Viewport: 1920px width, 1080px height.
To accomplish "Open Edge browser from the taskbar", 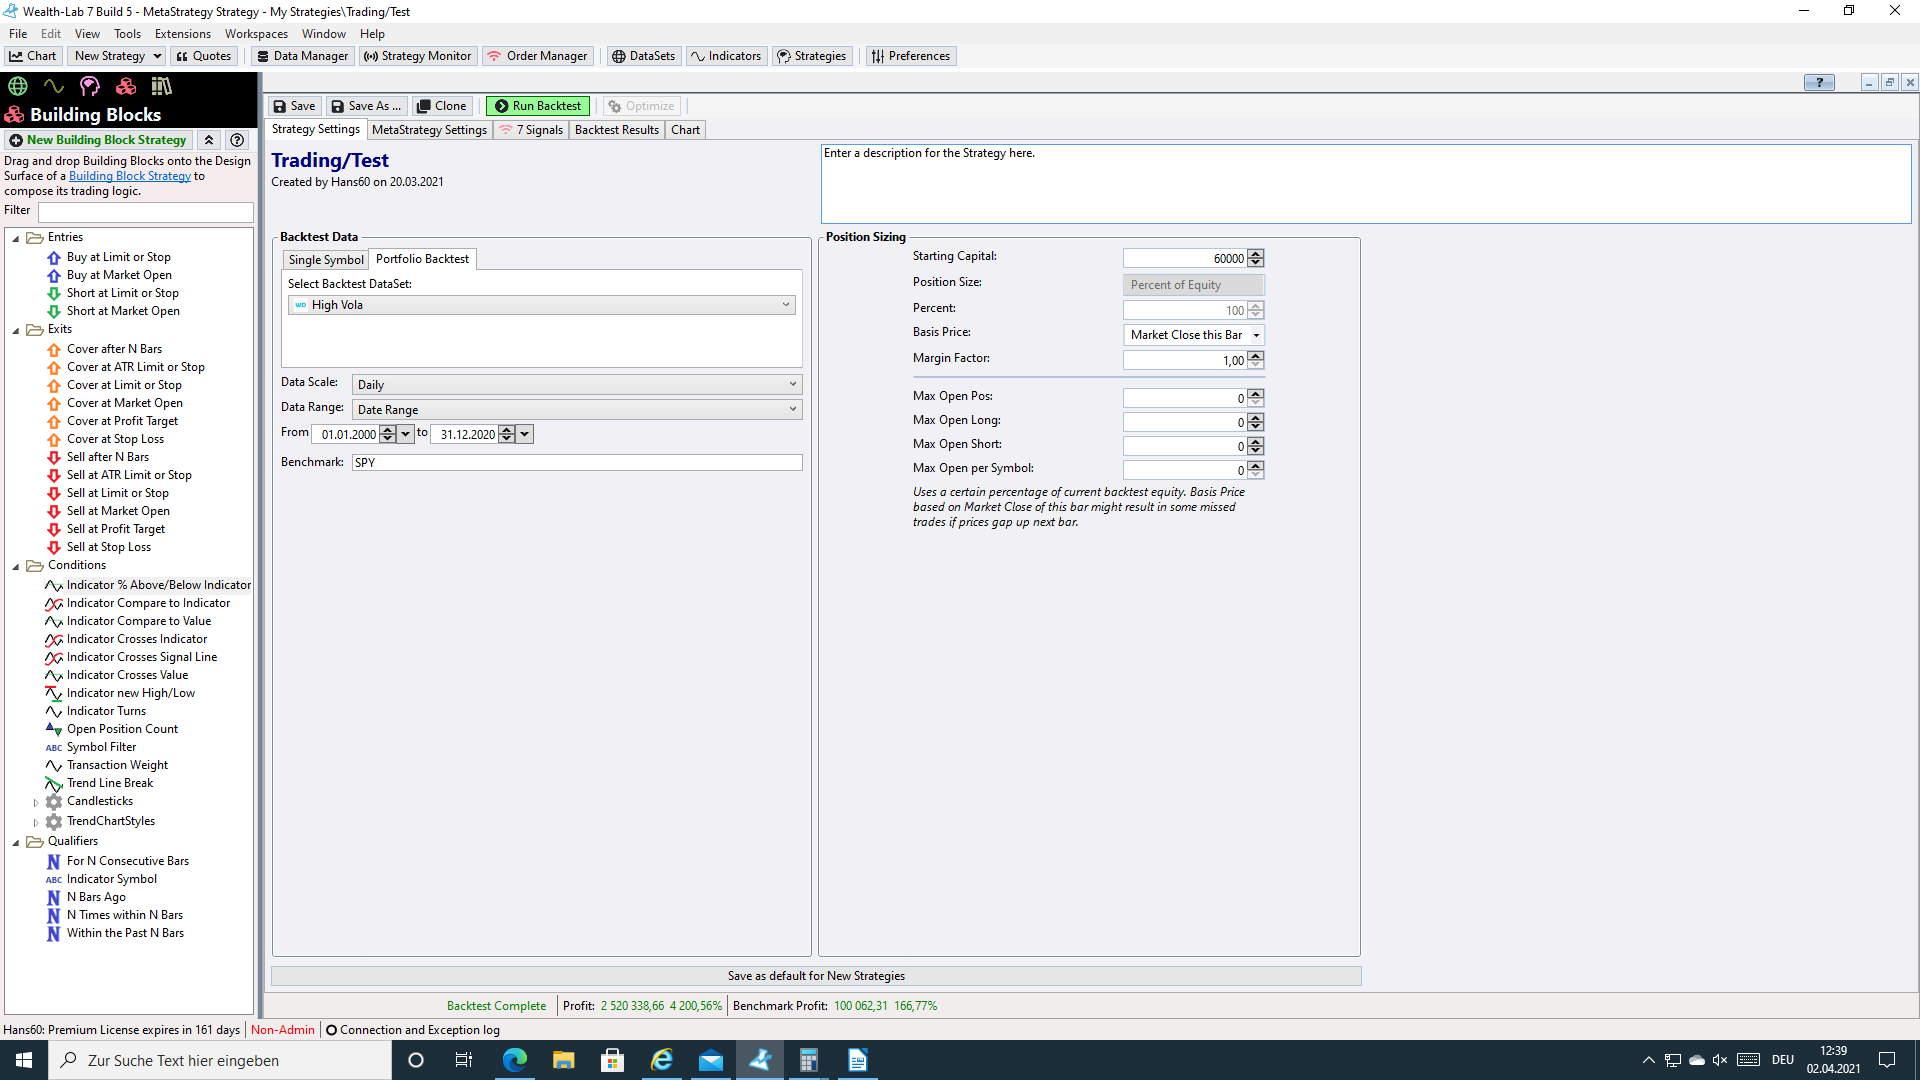I will (x=514, y=1060).
